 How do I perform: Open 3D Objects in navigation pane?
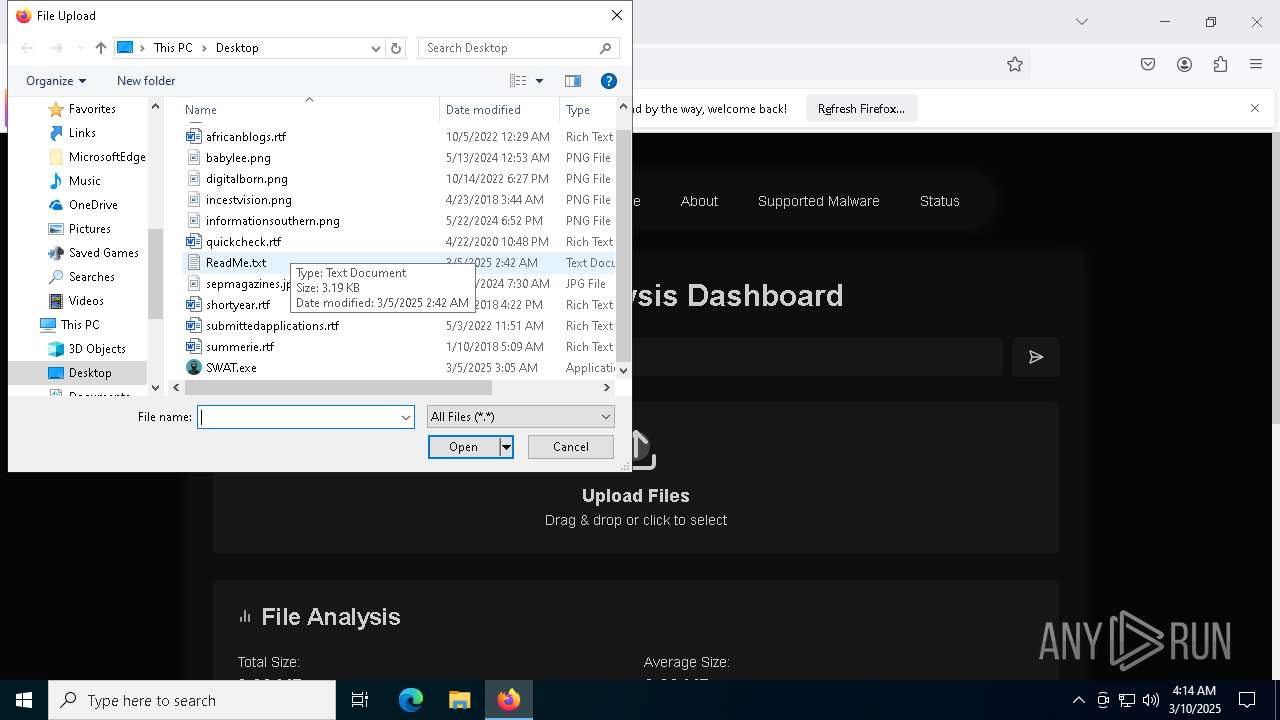(x=97, y=349)
